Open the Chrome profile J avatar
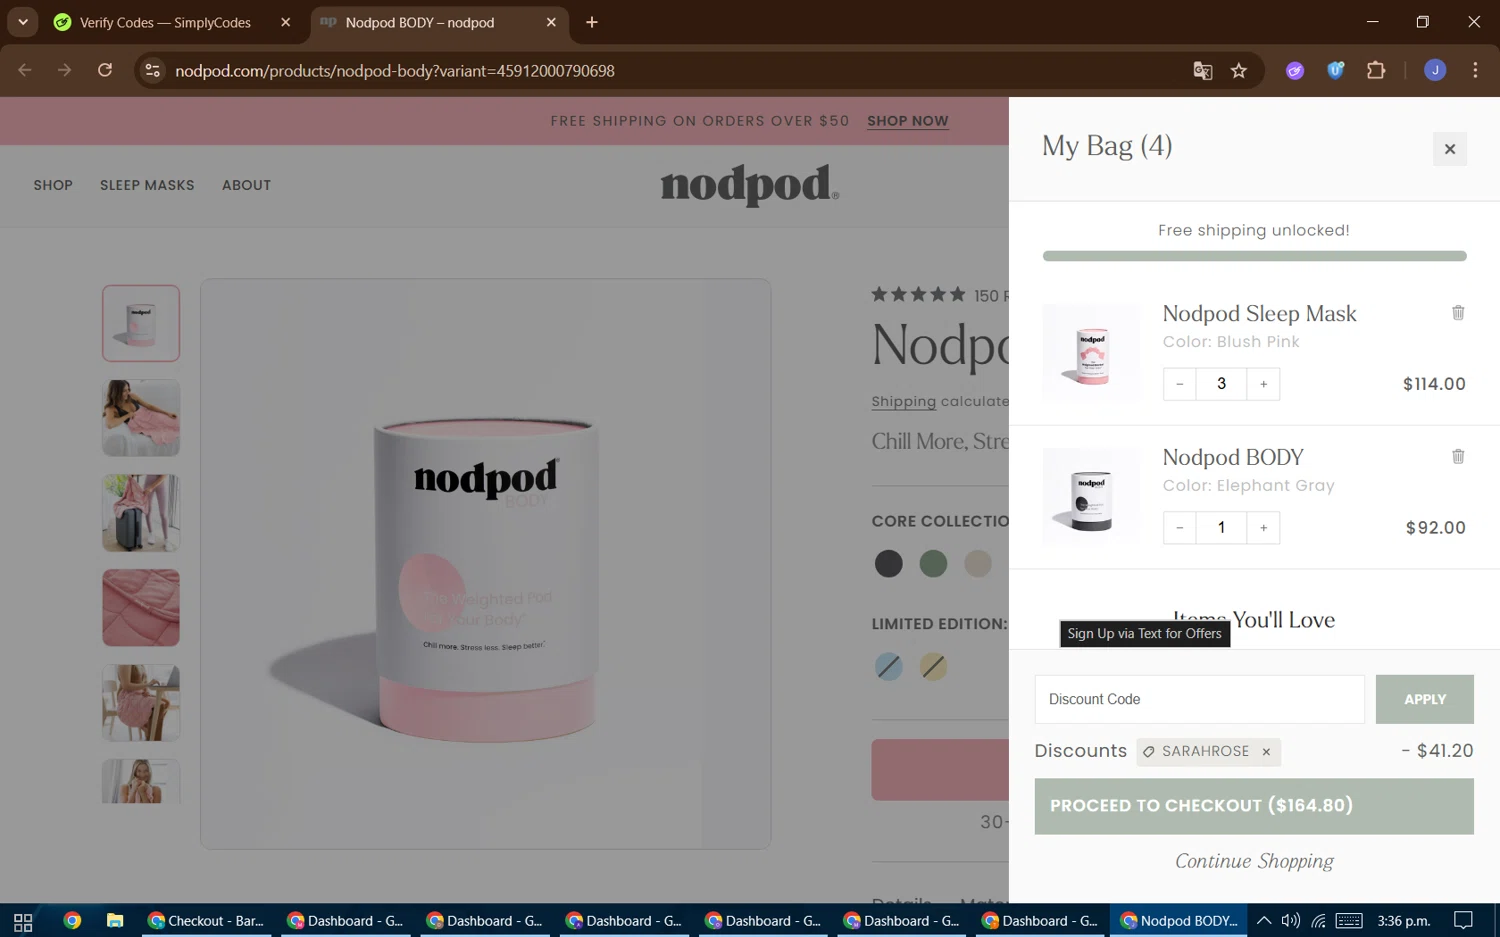 coord(1435,70)
